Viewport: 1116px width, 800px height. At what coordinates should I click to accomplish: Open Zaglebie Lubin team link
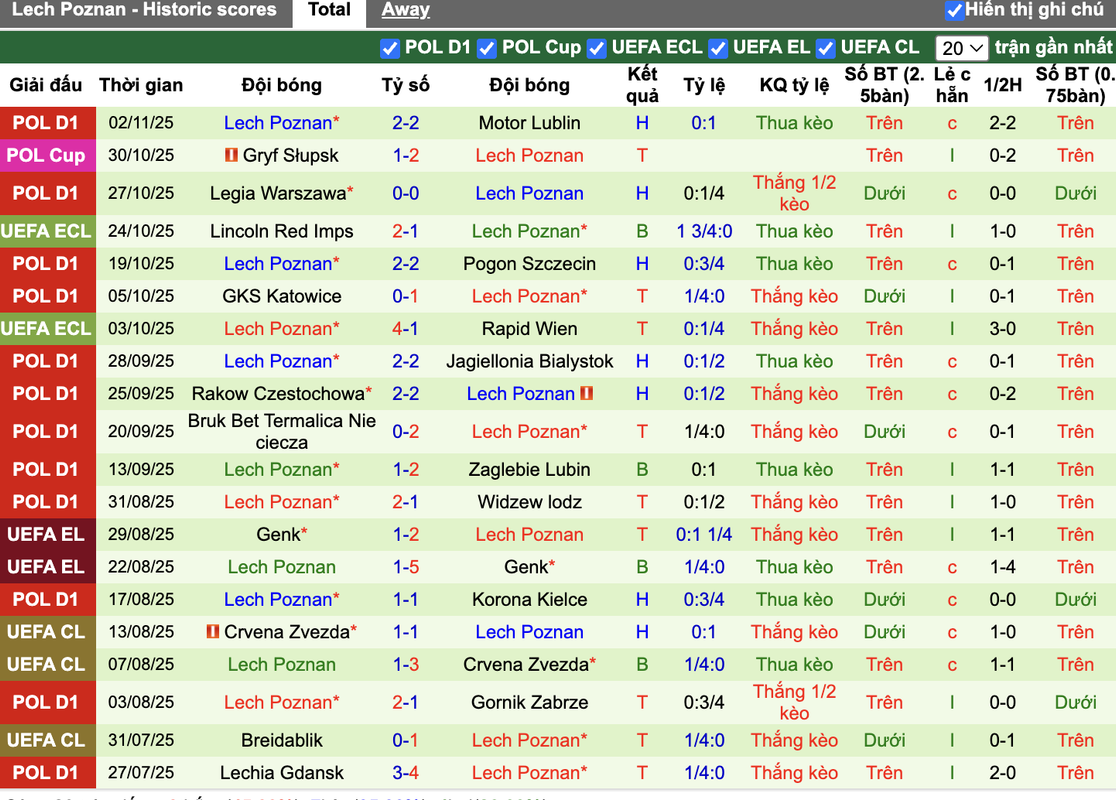pos(530,470)
